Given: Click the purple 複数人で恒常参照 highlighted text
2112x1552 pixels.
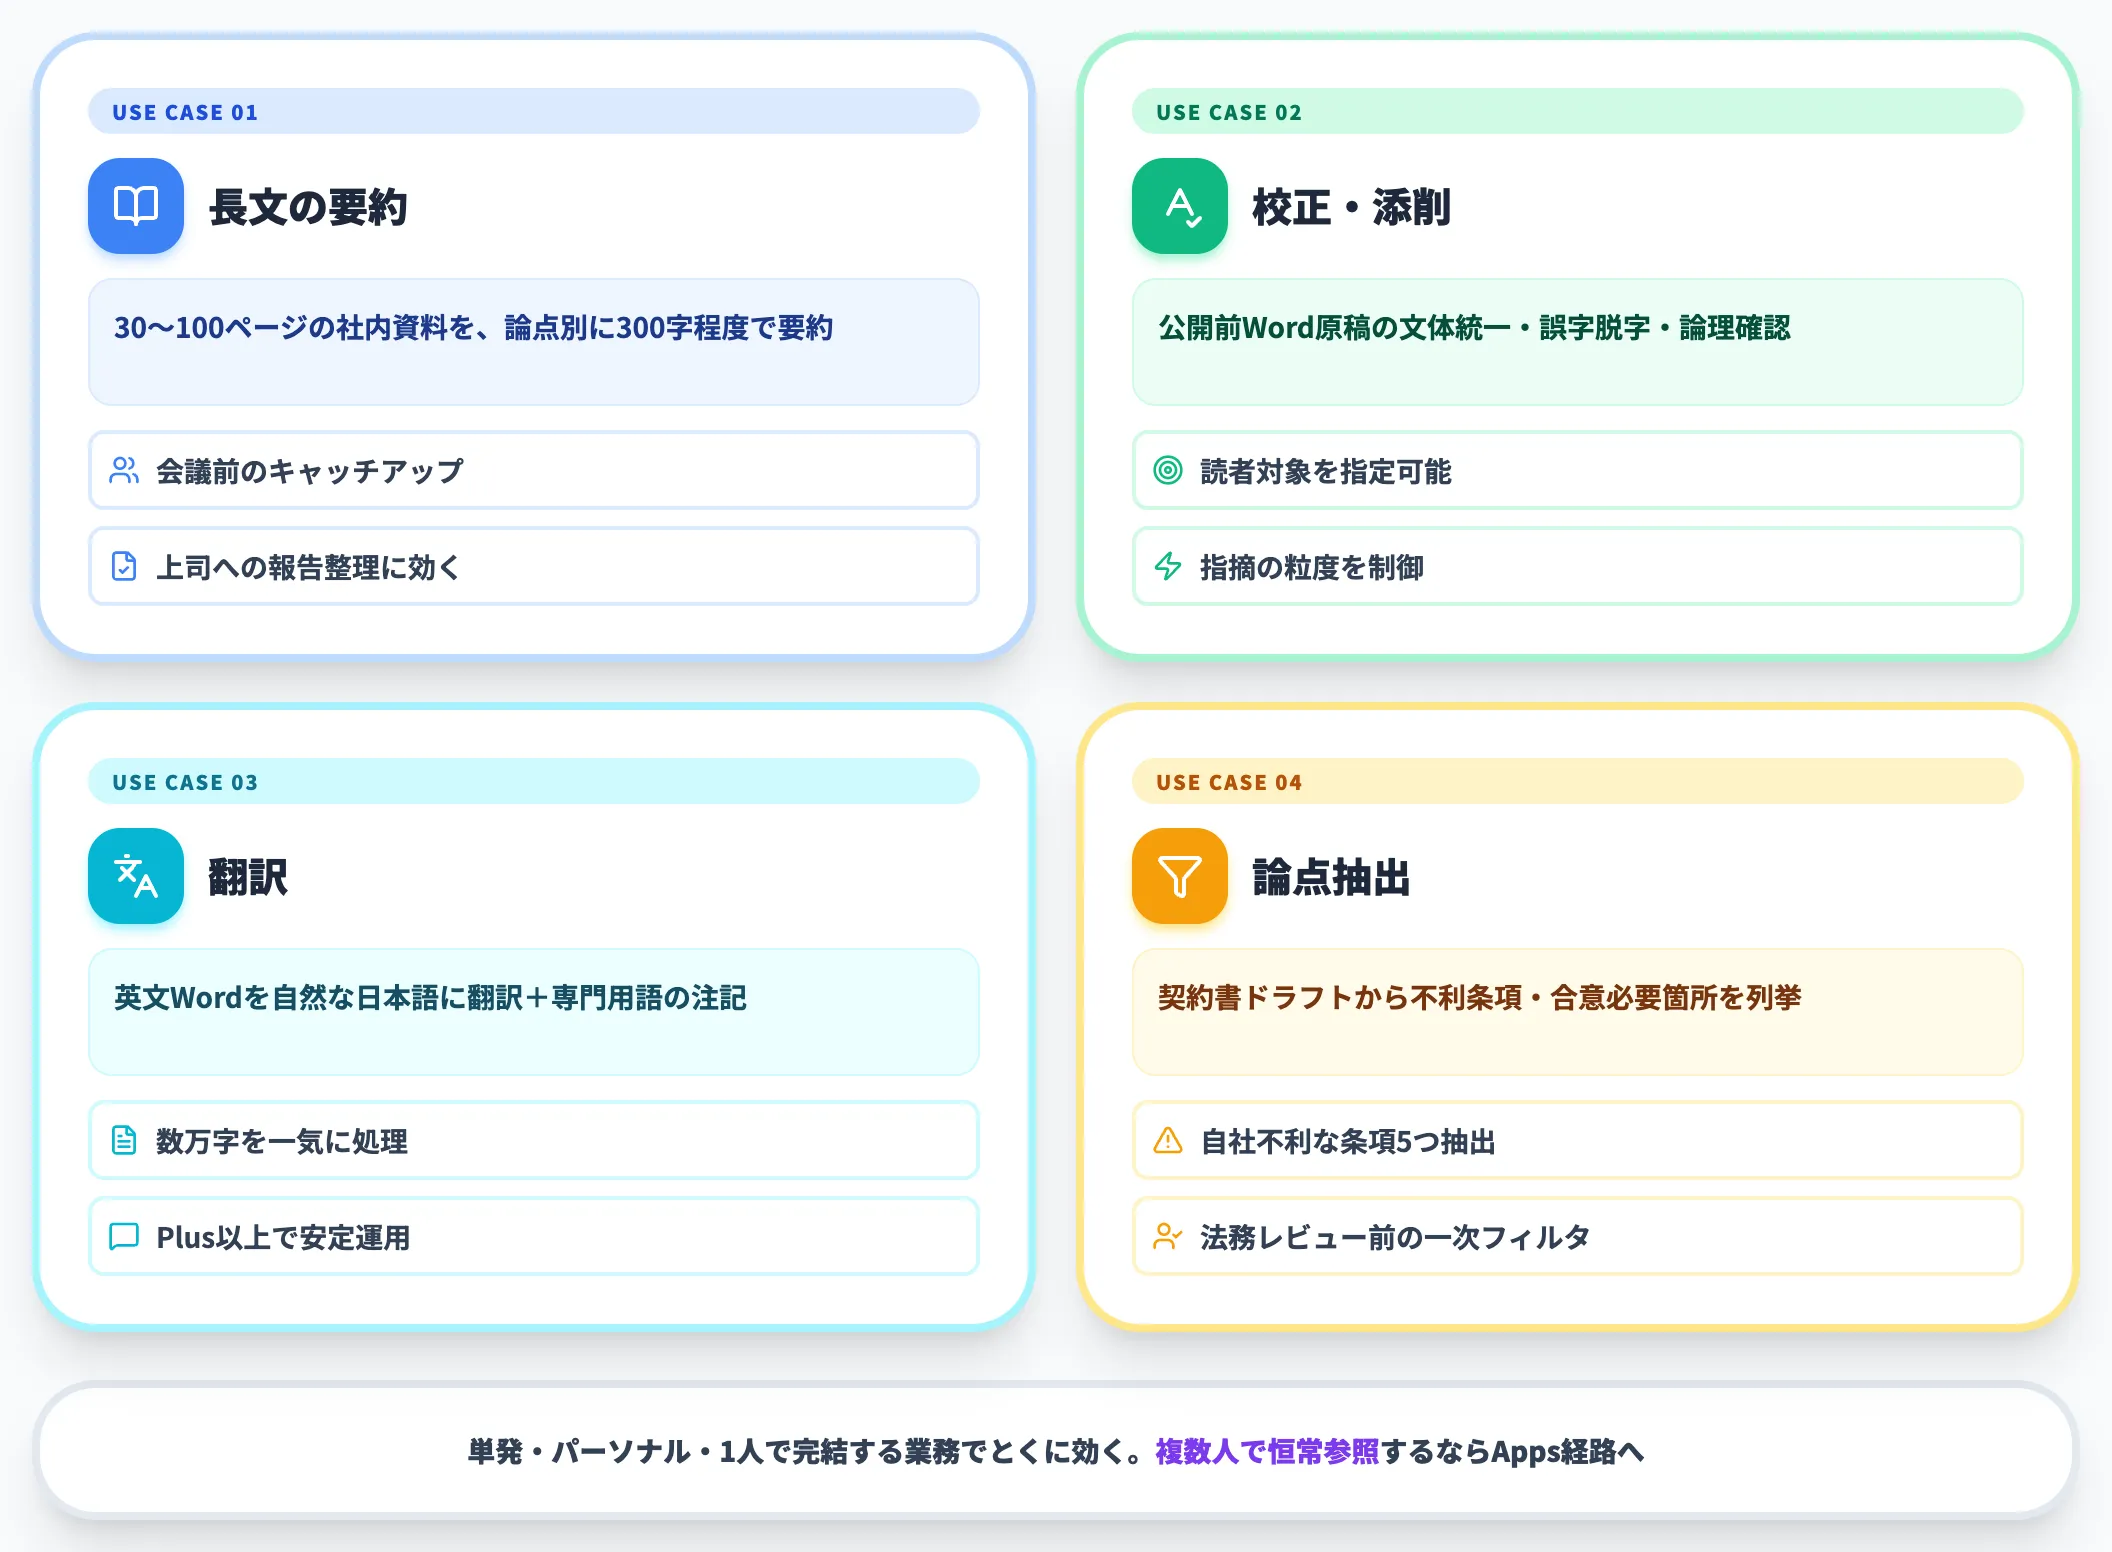Looking at the screenshot, I should tap(1267, 1451).
